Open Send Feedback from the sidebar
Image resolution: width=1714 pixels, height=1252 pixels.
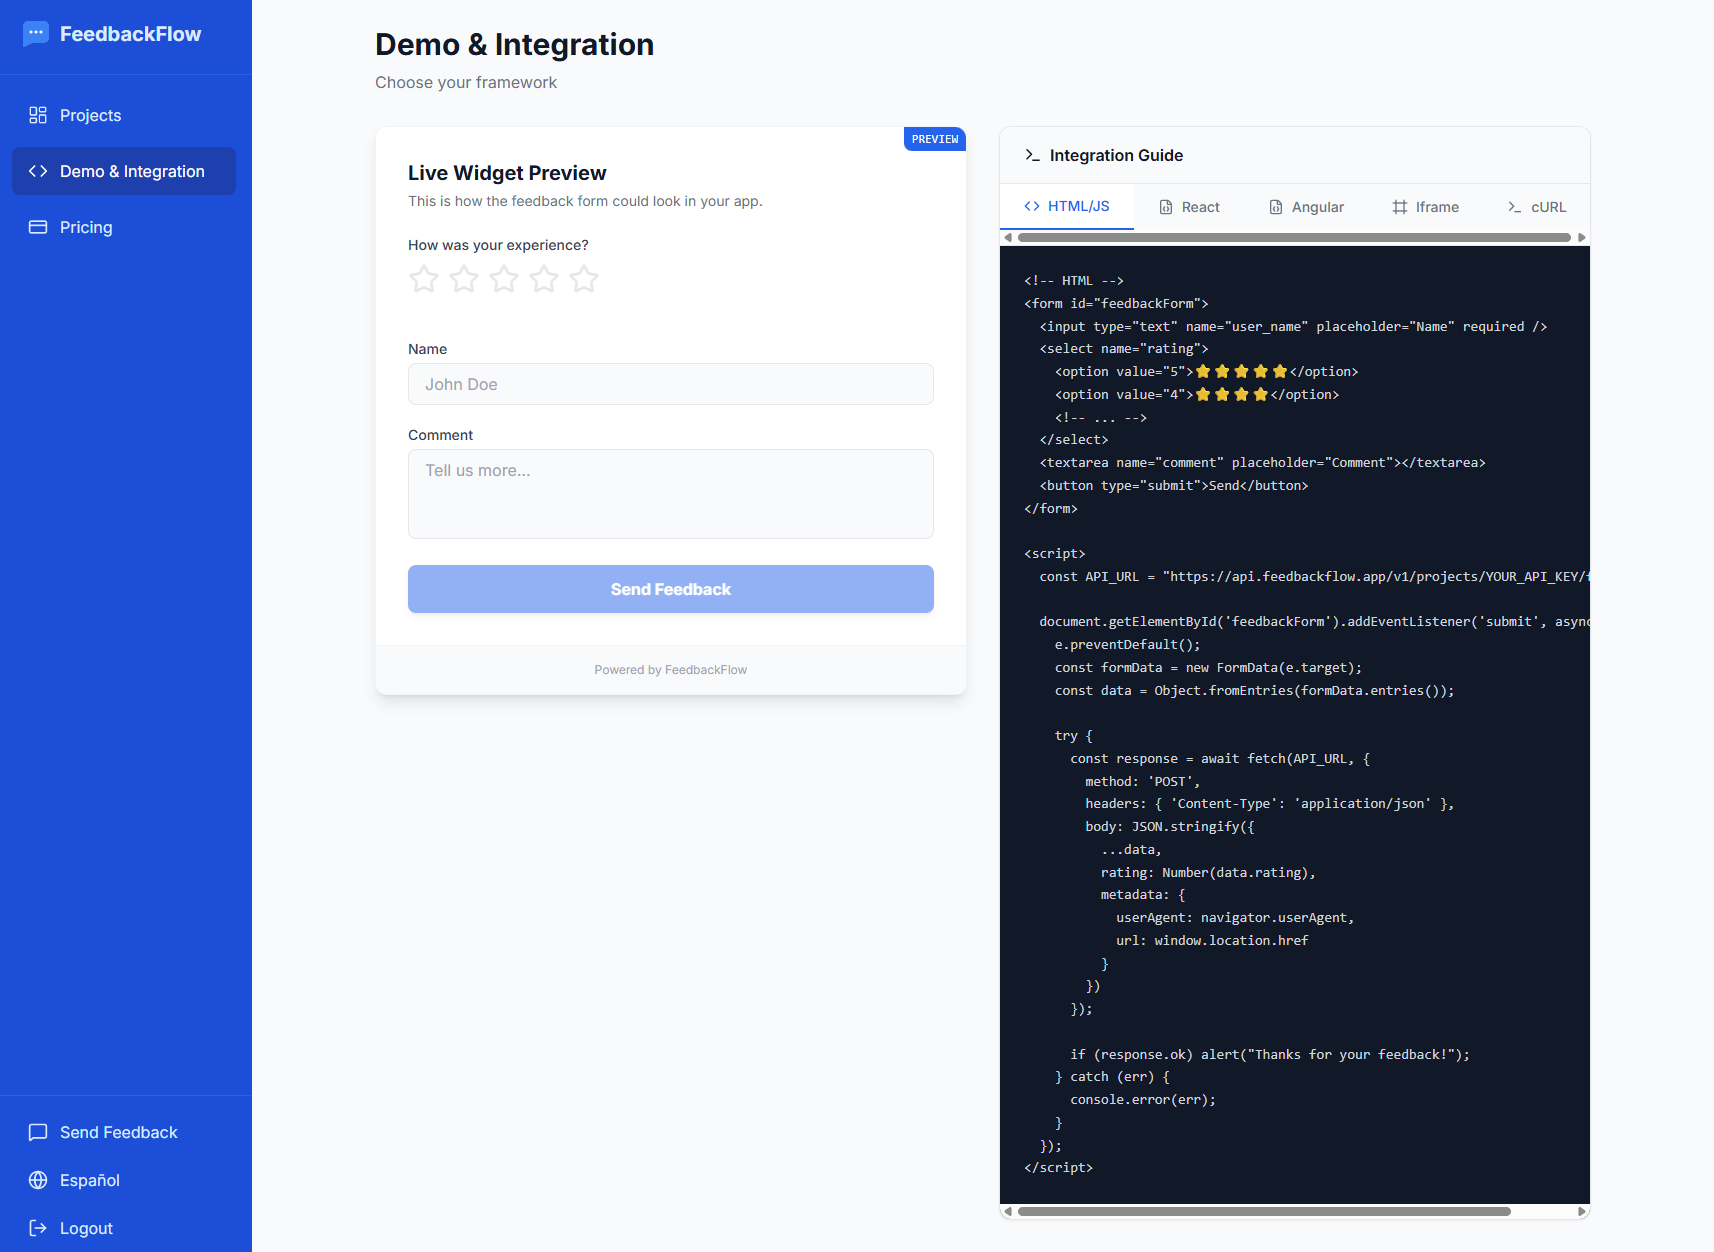tap(124, 1132)
